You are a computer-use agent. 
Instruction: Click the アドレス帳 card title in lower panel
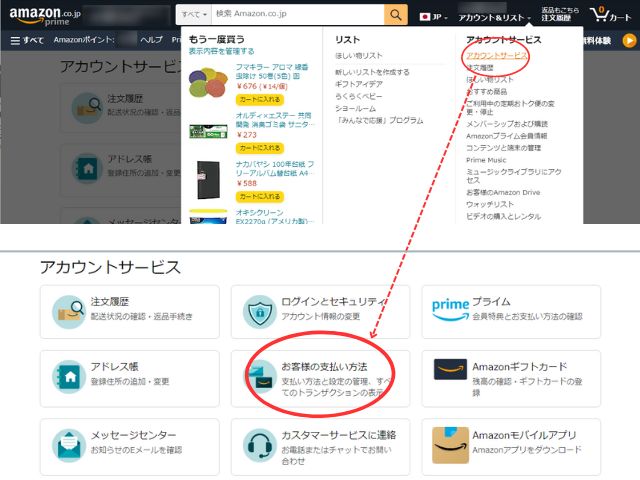coord(114,367)
